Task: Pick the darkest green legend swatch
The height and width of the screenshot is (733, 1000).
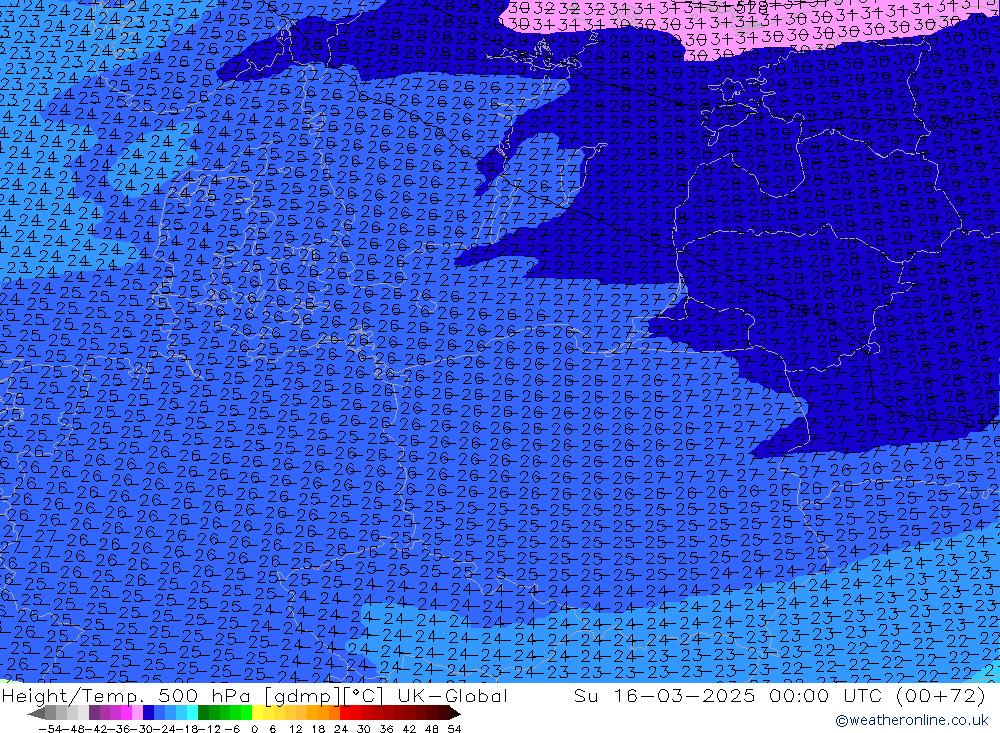Action: pyautogui.click(x=203, y=713)
